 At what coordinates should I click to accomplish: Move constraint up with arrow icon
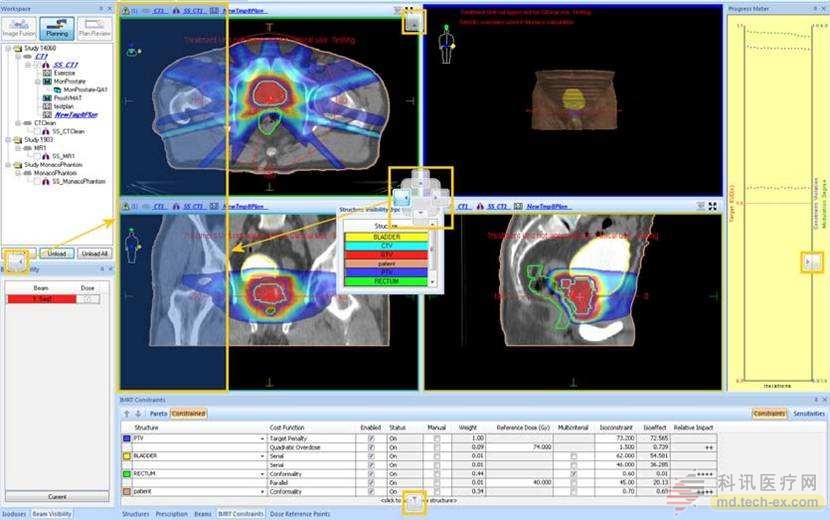click(x=127, y=414)
